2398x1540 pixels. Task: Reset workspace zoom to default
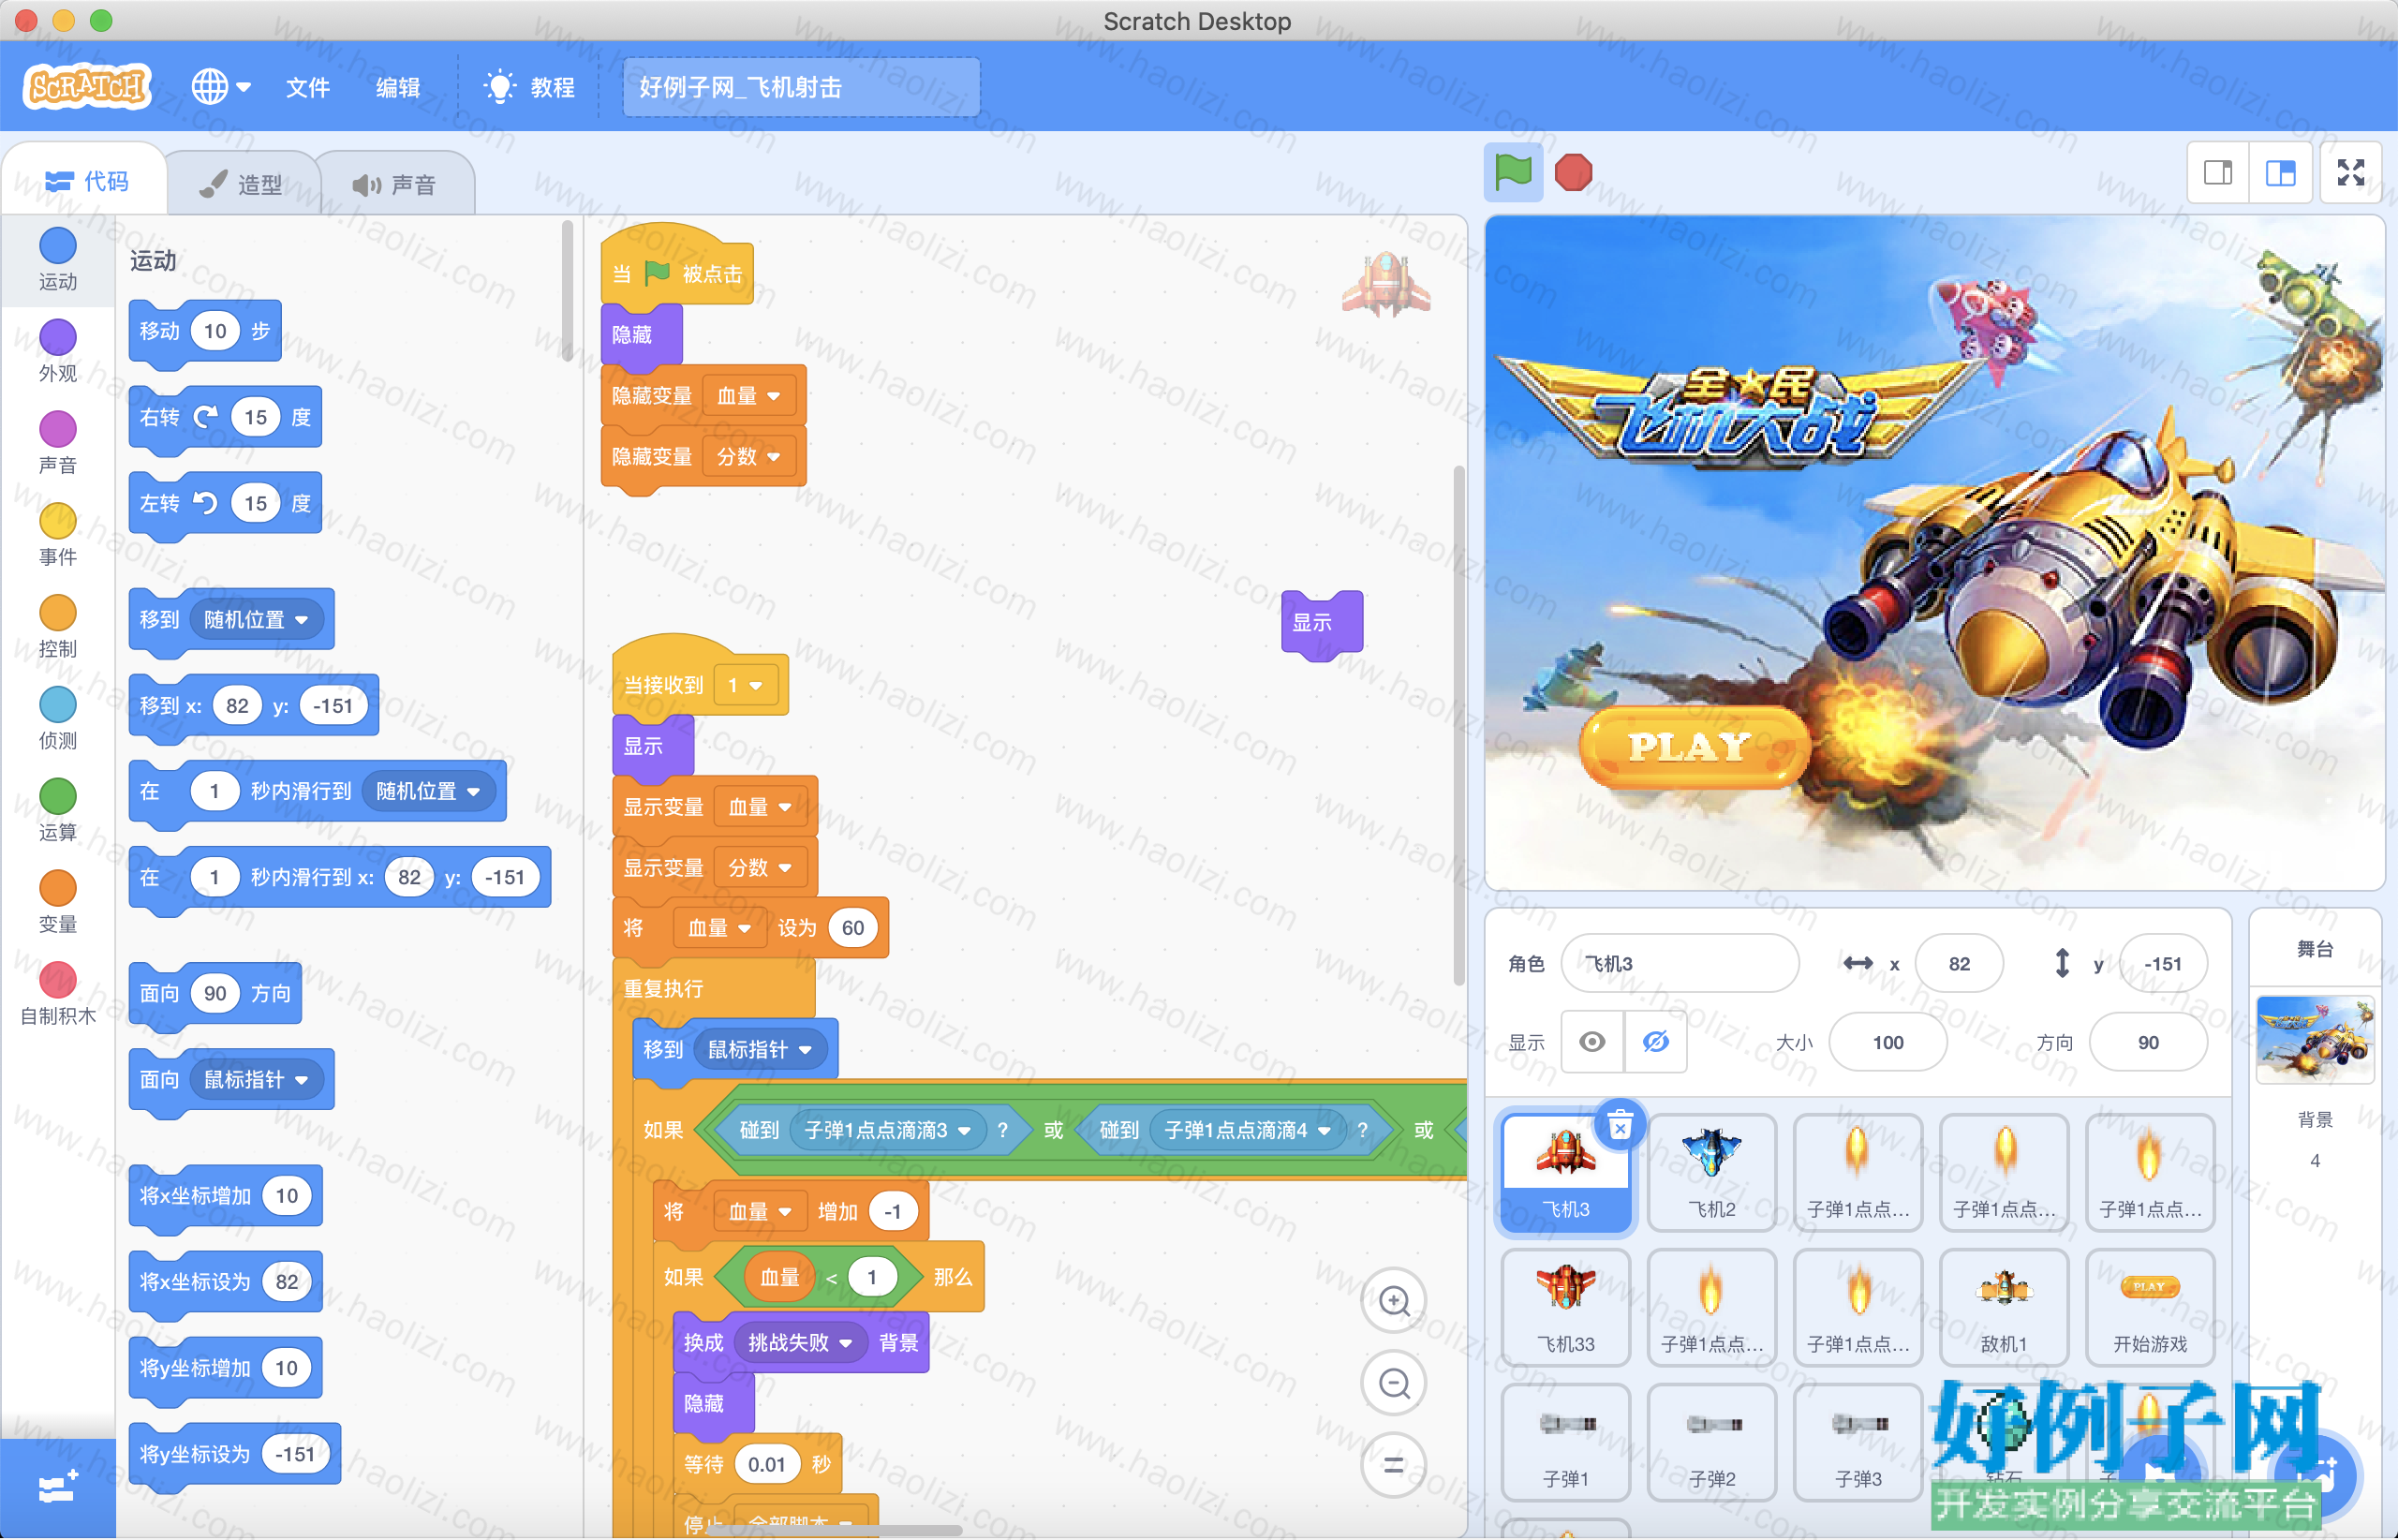tap(1394, 1465)
